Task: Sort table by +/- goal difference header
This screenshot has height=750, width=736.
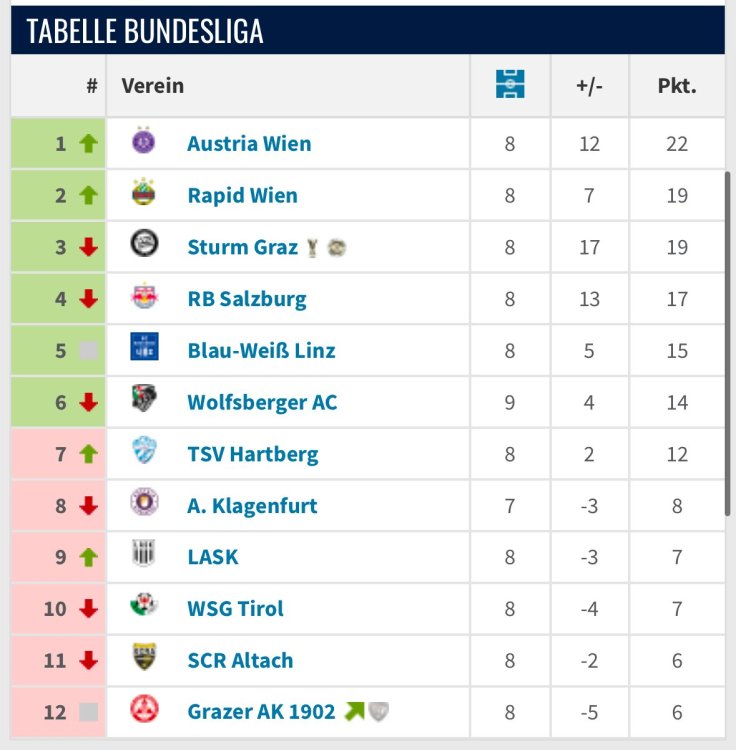Action: click(x=589, y=85)
